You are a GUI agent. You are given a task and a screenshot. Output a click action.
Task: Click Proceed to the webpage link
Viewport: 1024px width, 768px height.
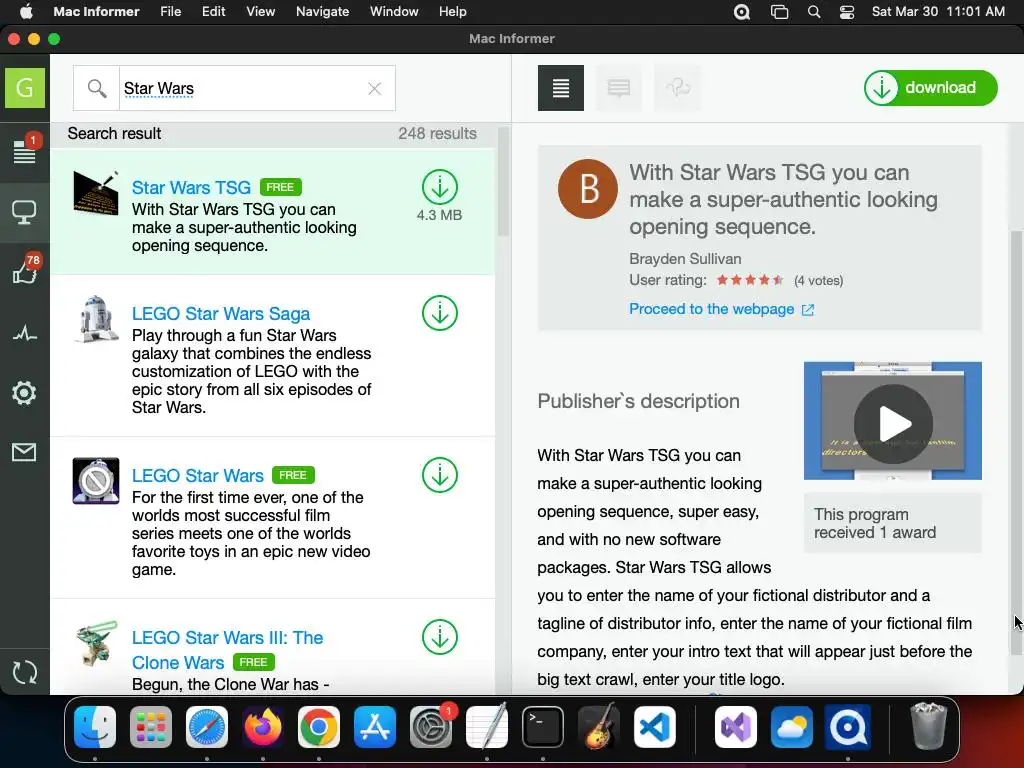pos(721,309)
